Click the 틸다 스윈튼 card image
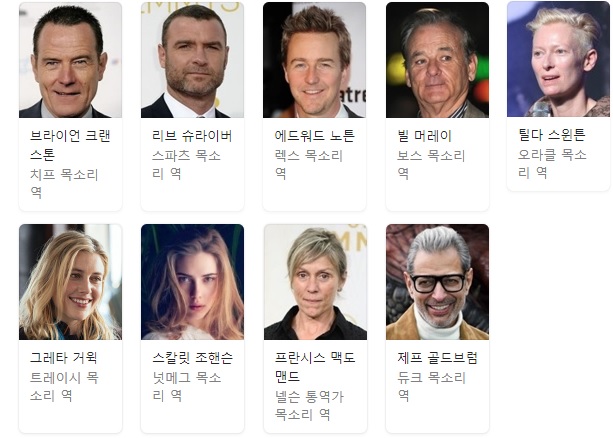 click(x=558, y=59)
